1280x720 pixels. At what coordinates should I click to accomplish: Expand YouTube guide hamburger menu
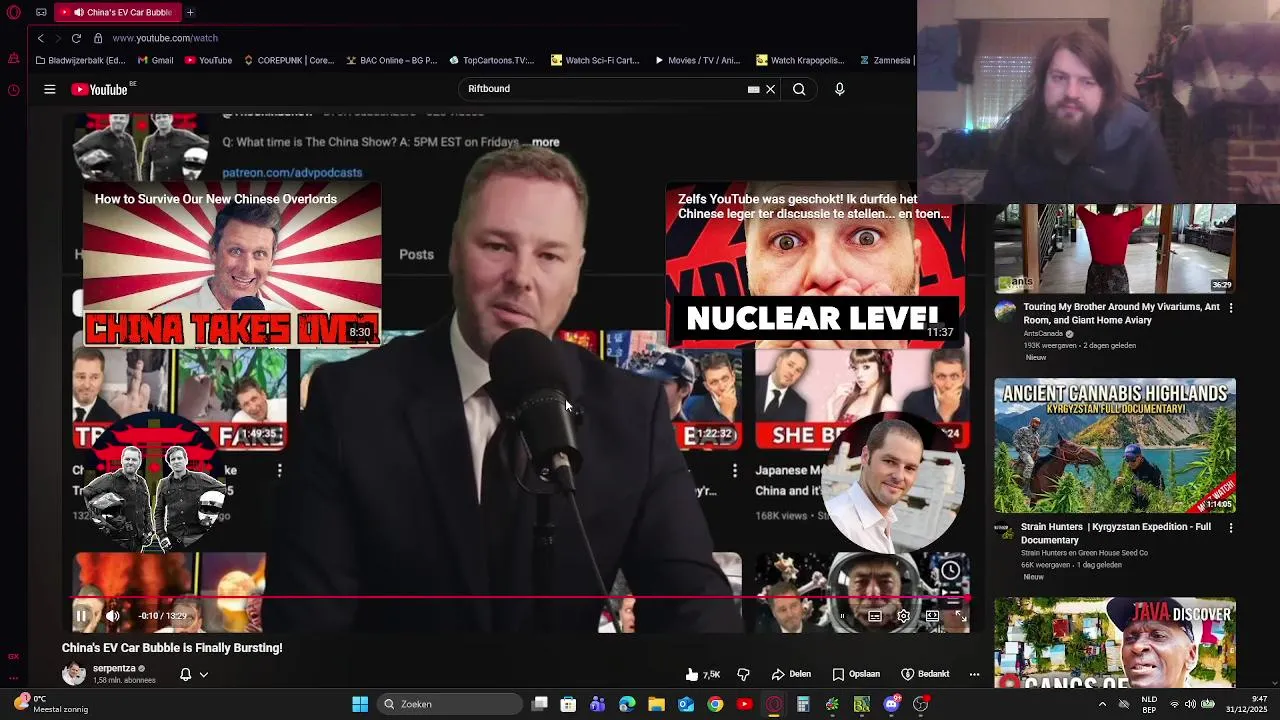49,89
